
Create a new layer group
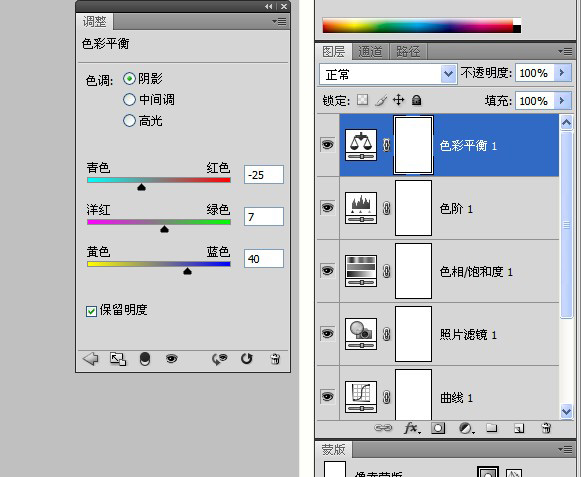pos(492,428)
